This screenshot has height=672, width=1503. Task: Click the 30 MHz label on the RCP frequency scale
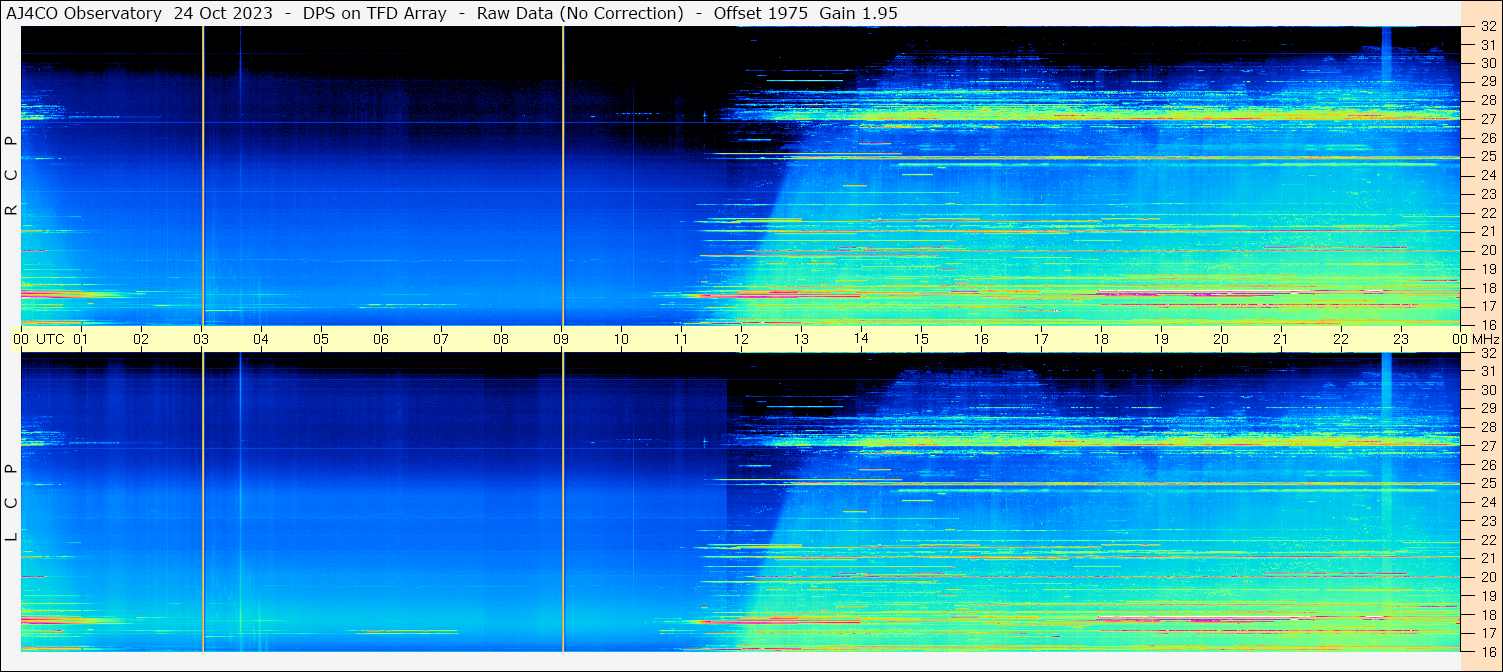(1487, 63)
